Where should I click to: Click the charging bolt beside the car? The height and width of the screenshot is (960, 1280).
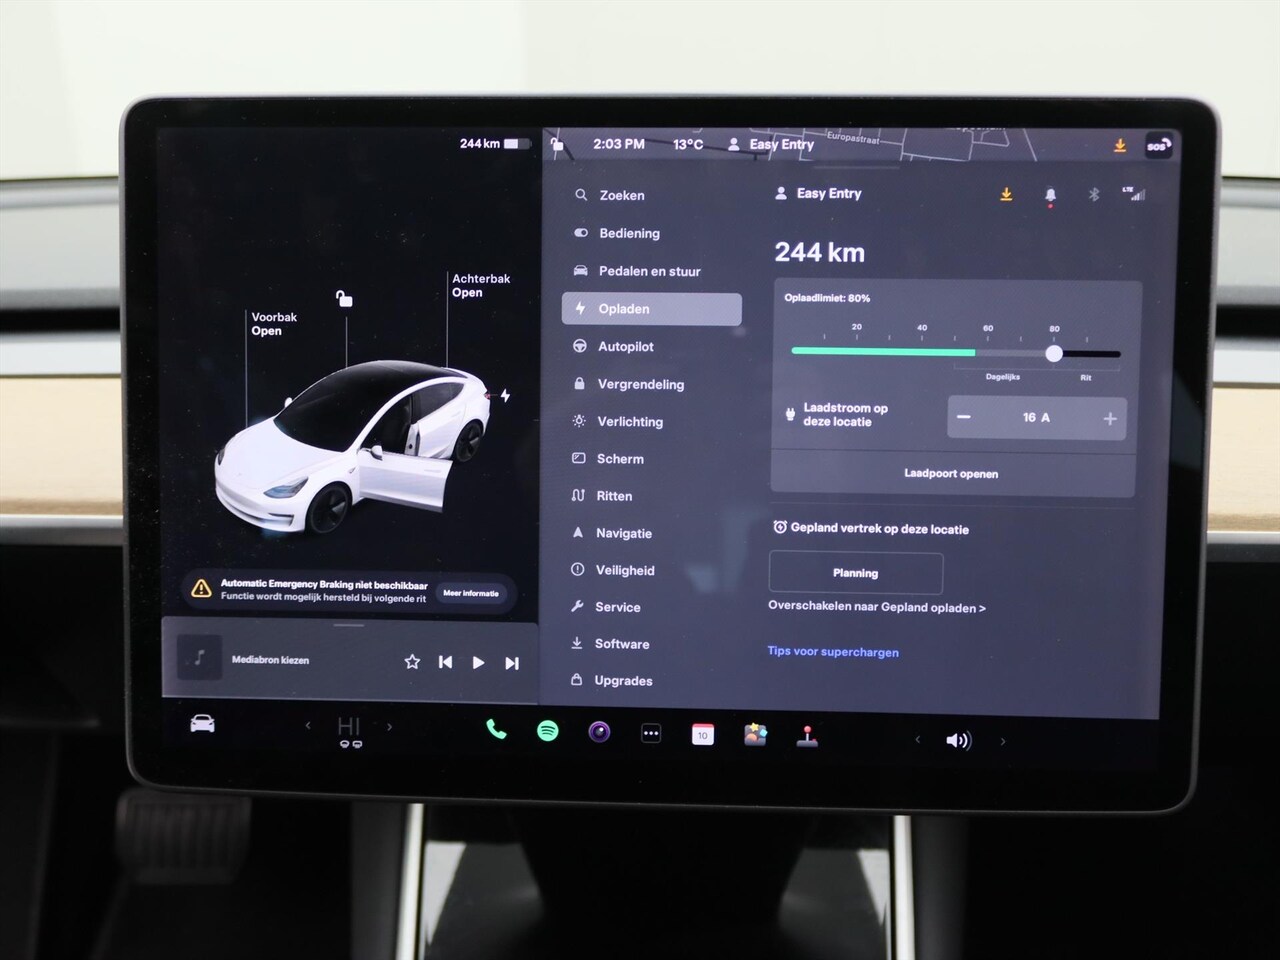(x=506, y=396)
